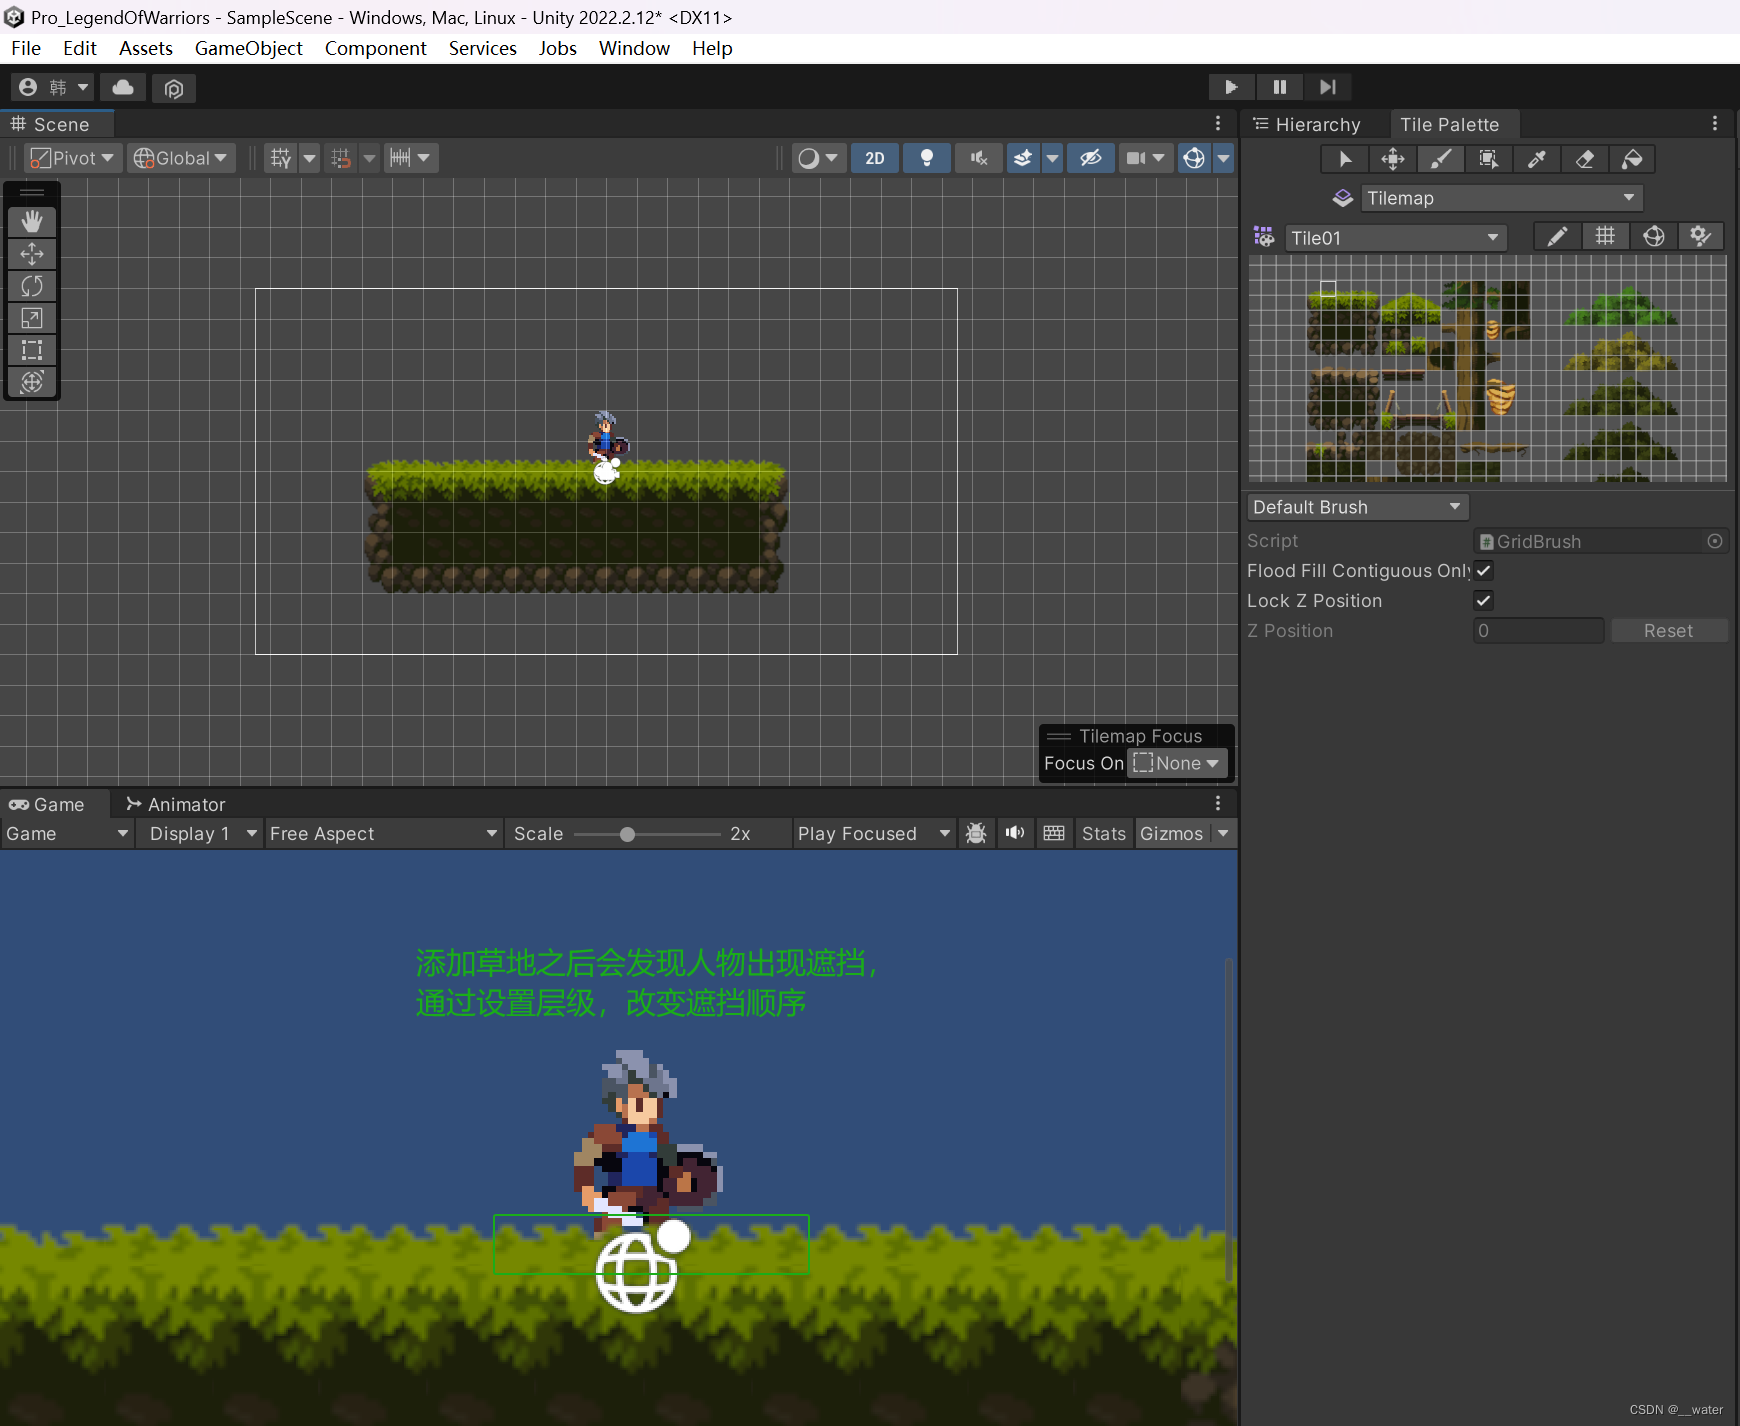The width and height of the screenshot is (1740, 1426).
Task: Click the Game view vertical scrollbar
Action: [x=1229, y=1120]
